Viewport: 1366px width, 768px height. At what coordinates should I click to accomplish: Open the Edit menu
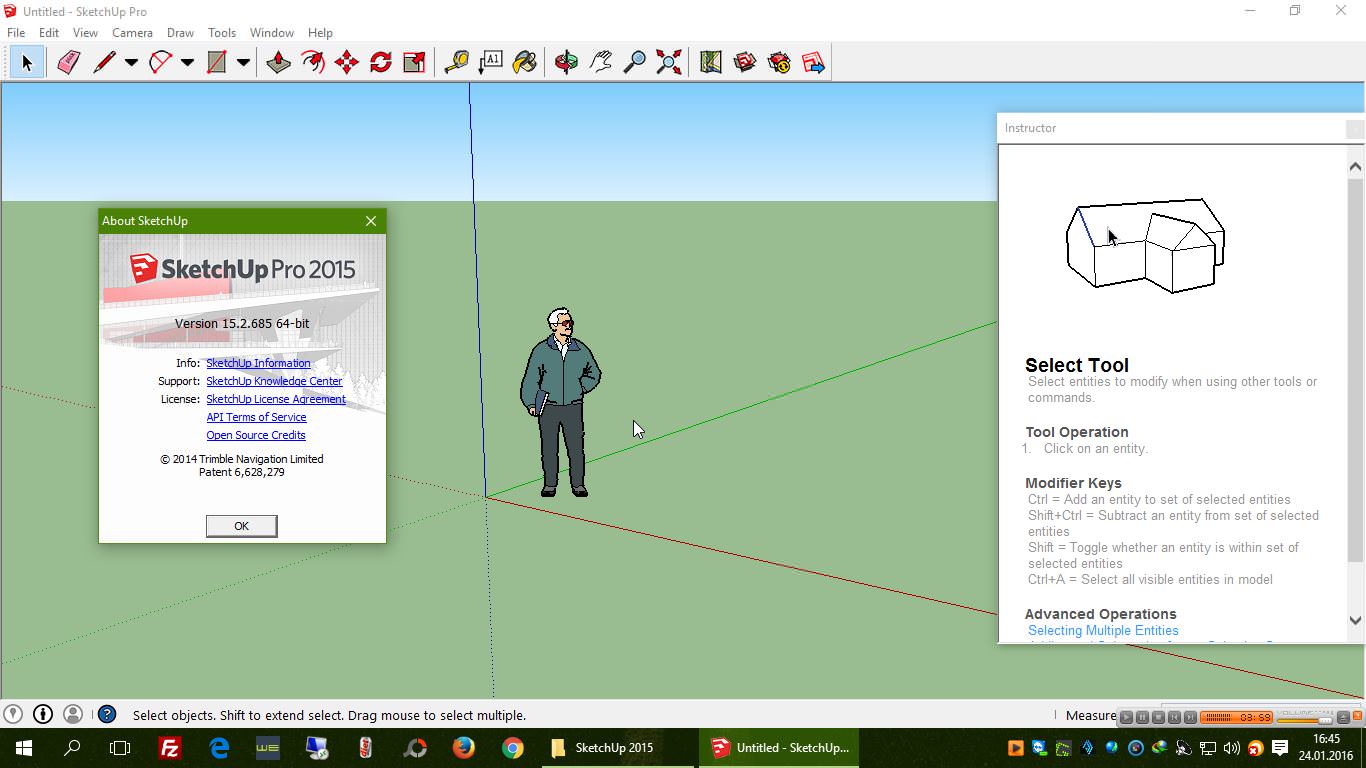tap(49, 33)
